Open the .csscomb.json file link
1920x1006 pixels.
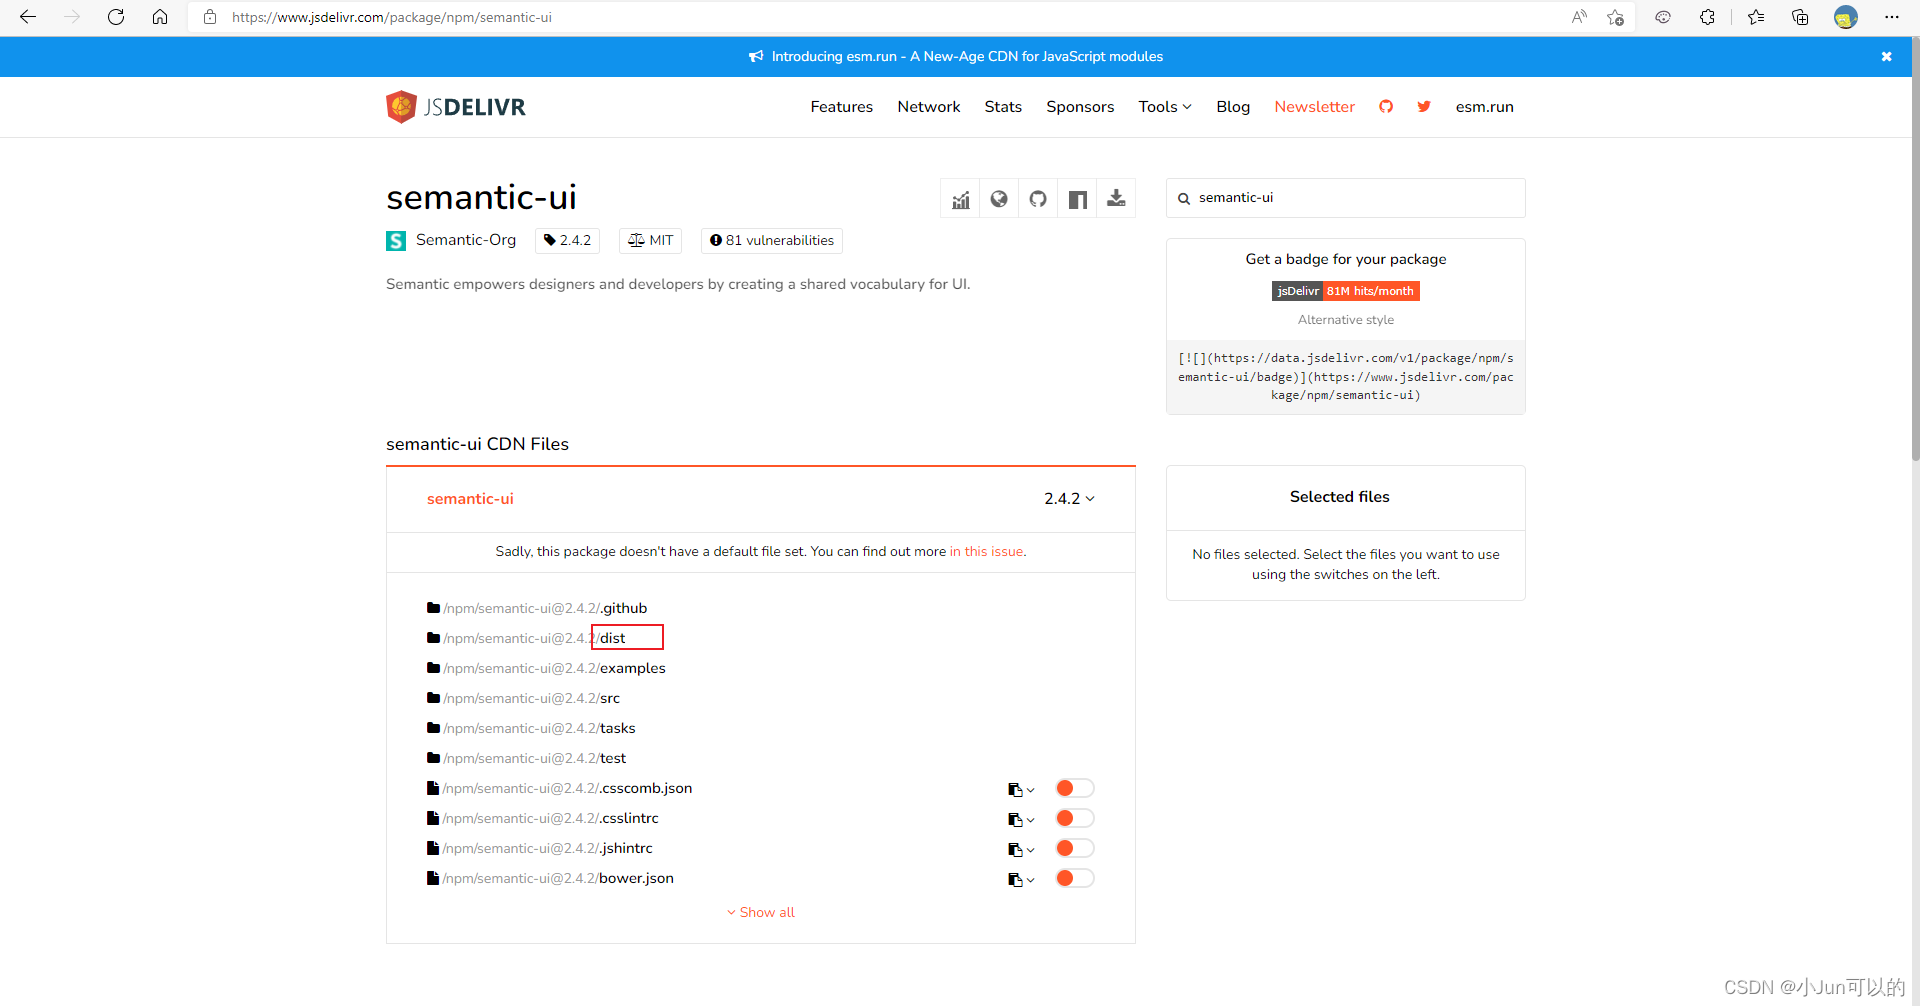559,788
